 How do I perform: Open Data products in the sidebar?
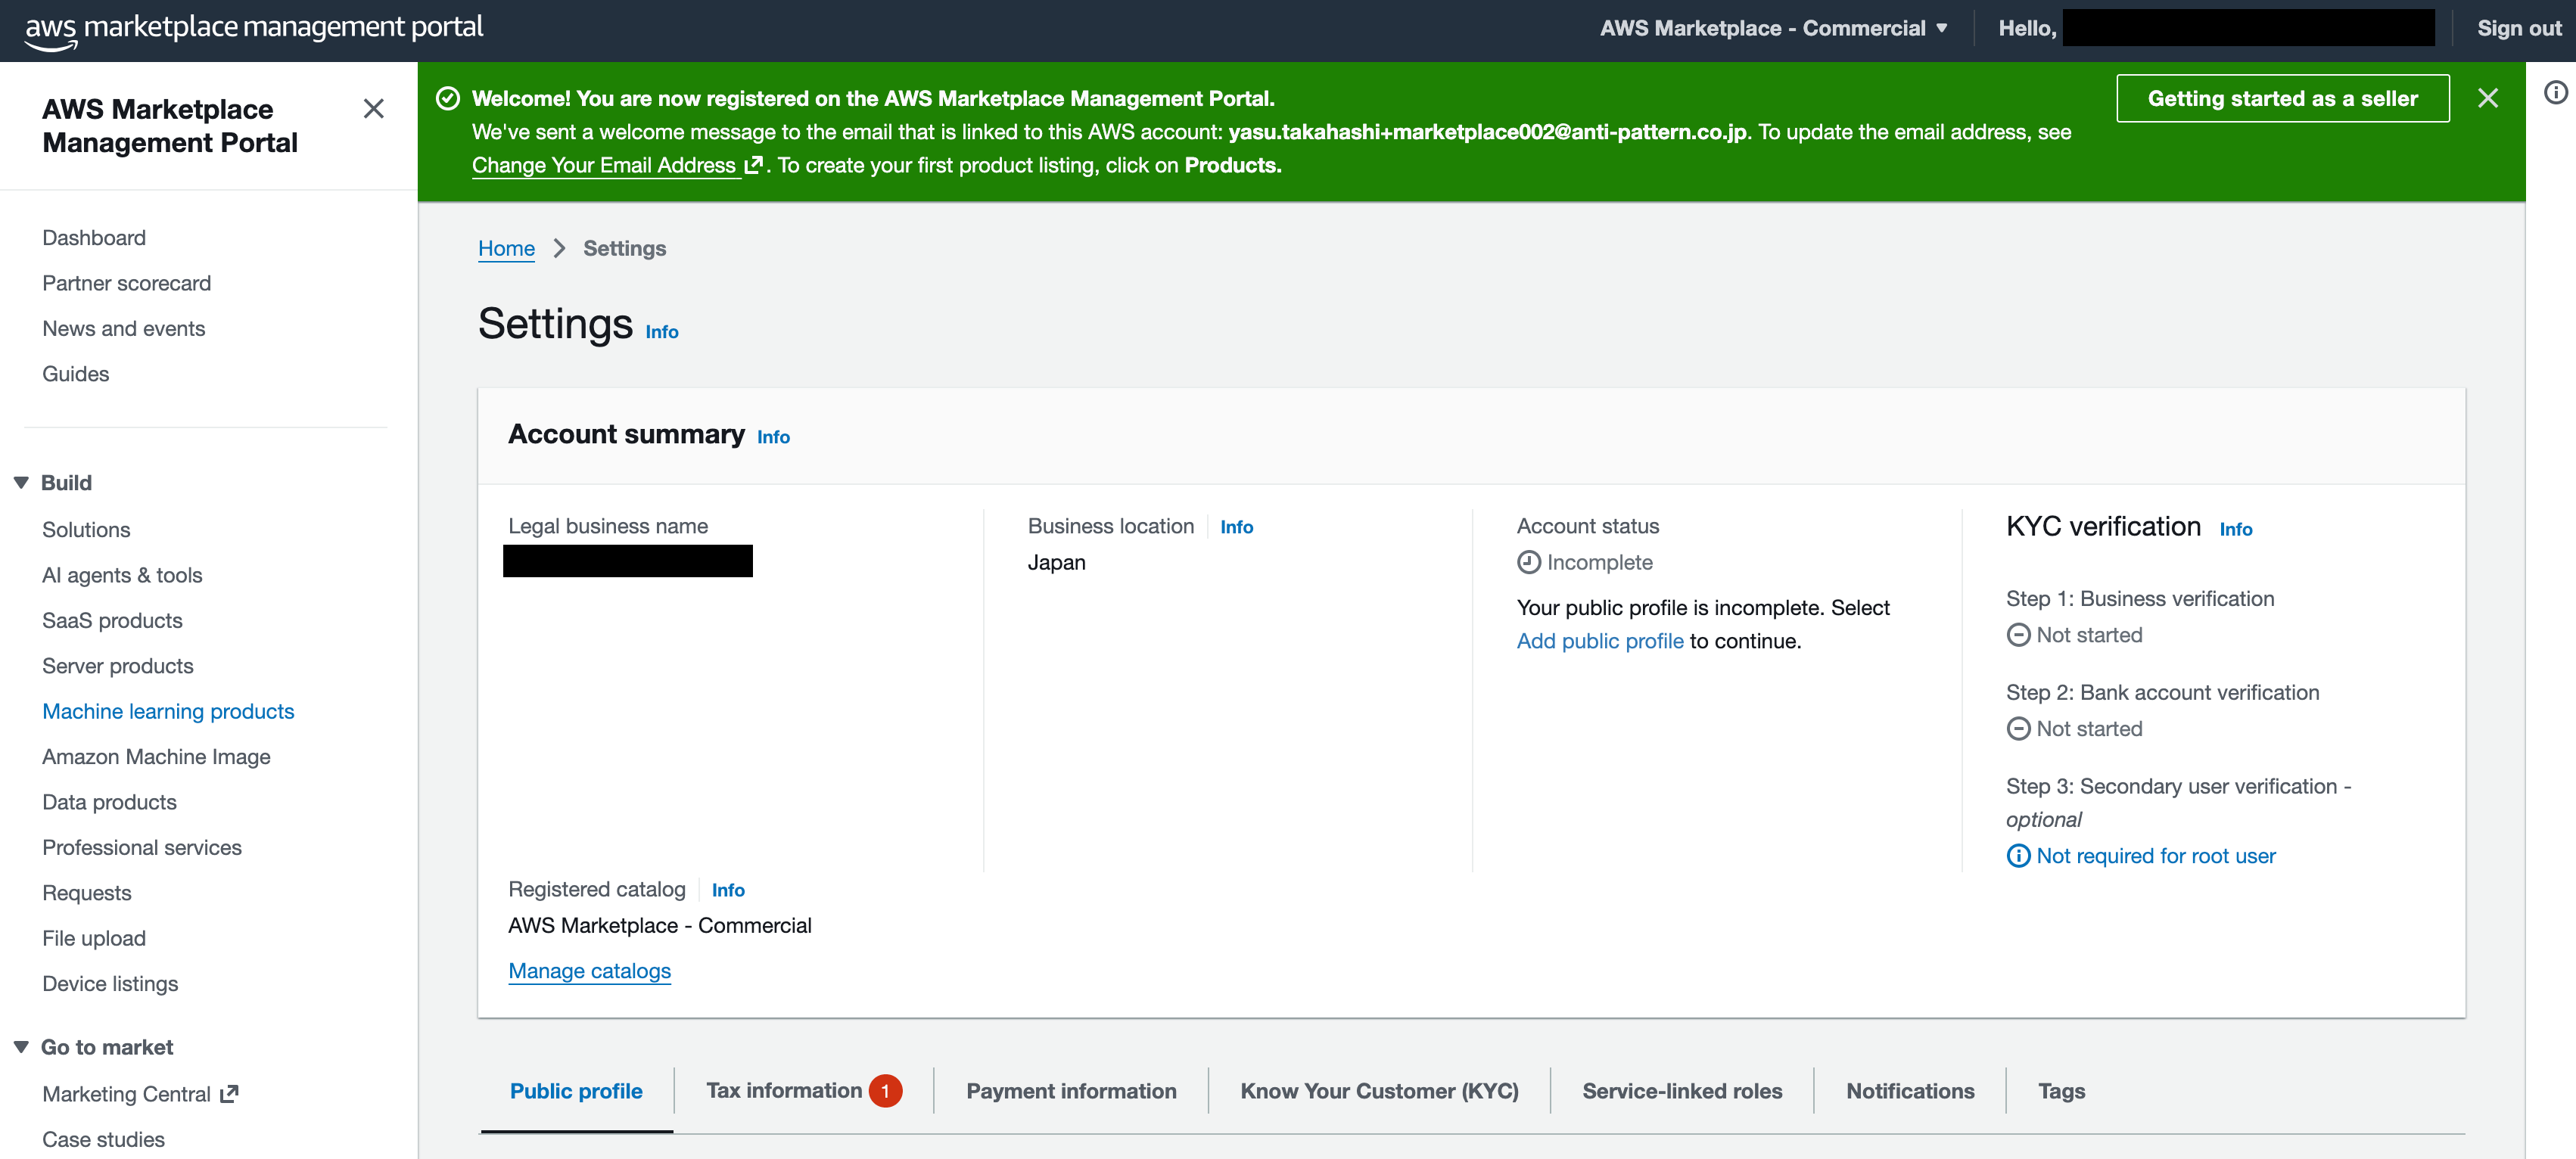click(109, 802)
